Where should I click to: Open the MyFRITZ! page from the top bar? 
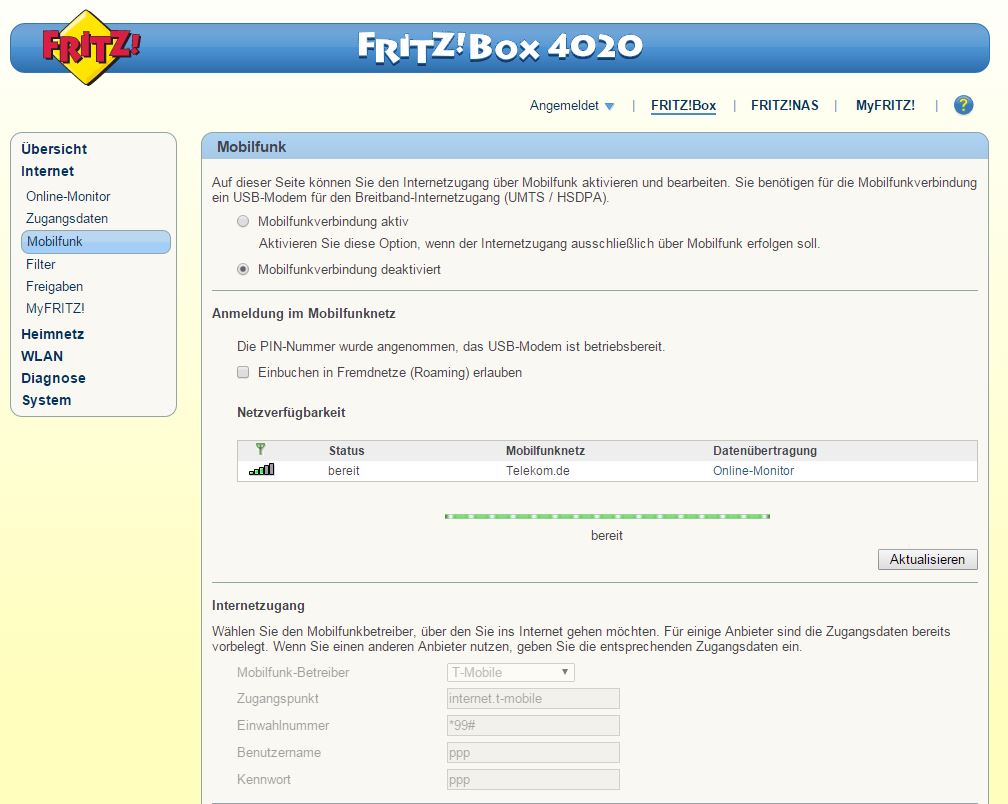[884, 104]
